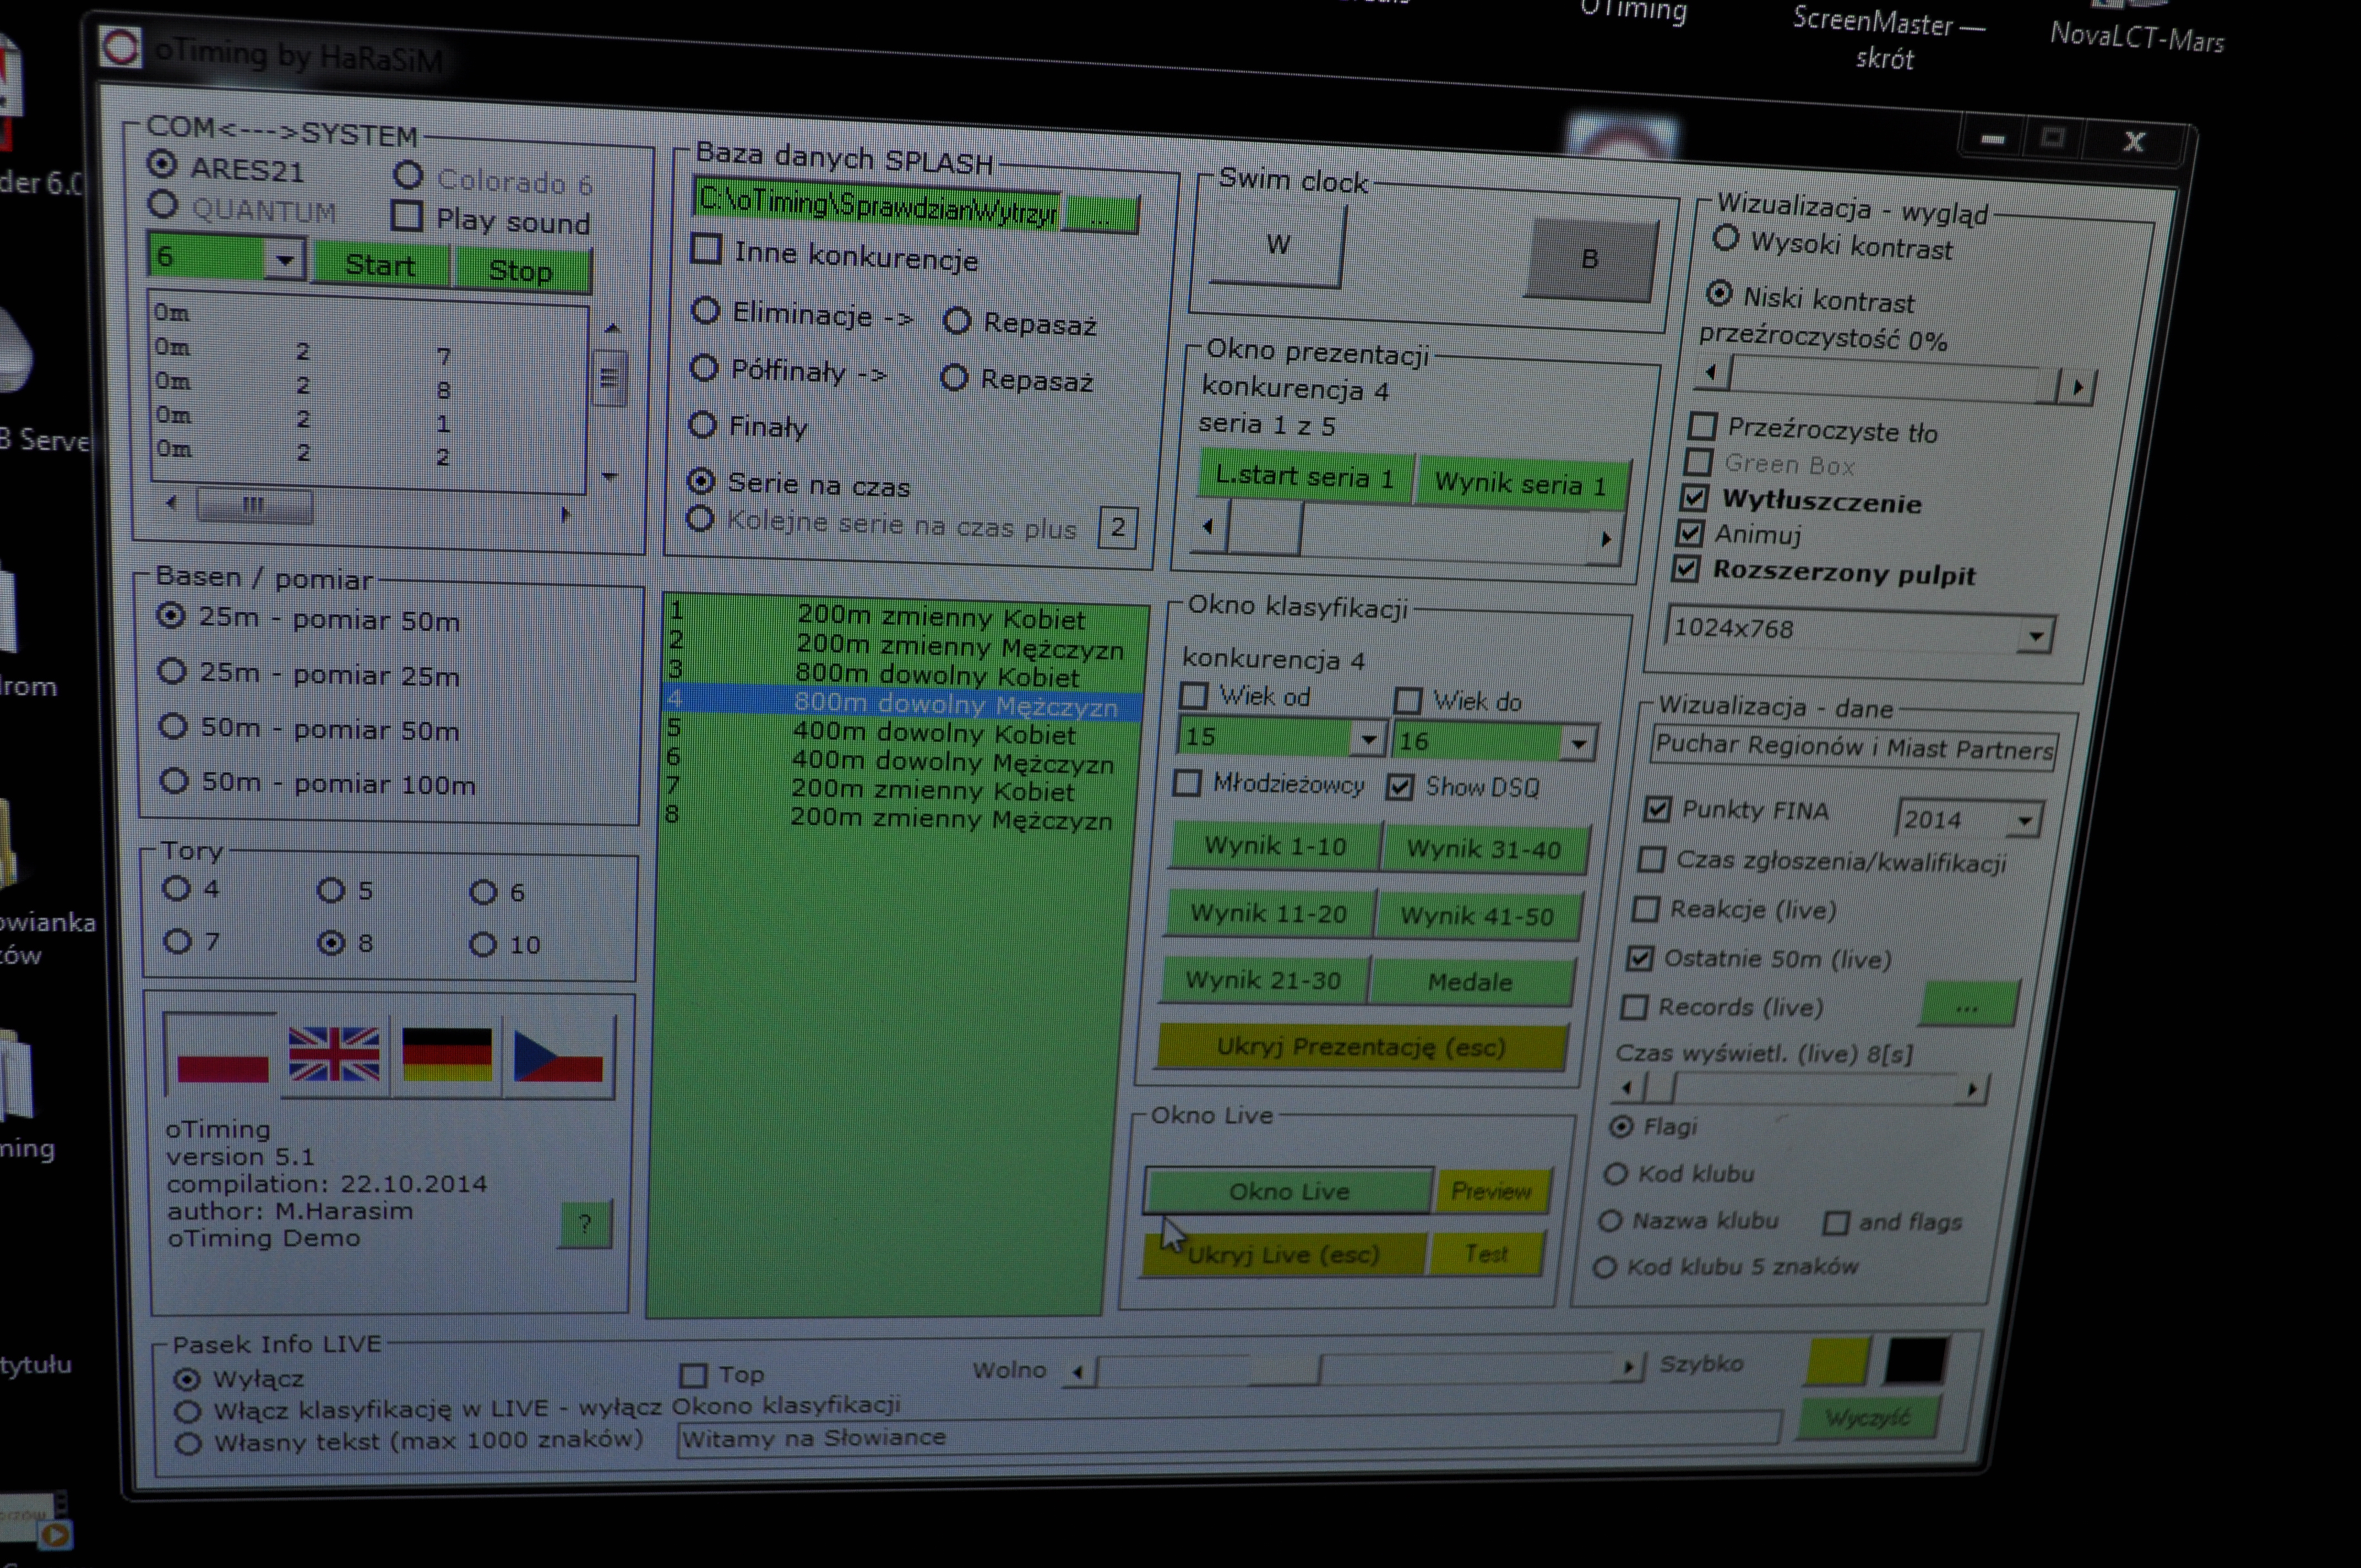The image size is (2361, 1568).
Task: Select the Polish flag language button
Action: 221,1056
